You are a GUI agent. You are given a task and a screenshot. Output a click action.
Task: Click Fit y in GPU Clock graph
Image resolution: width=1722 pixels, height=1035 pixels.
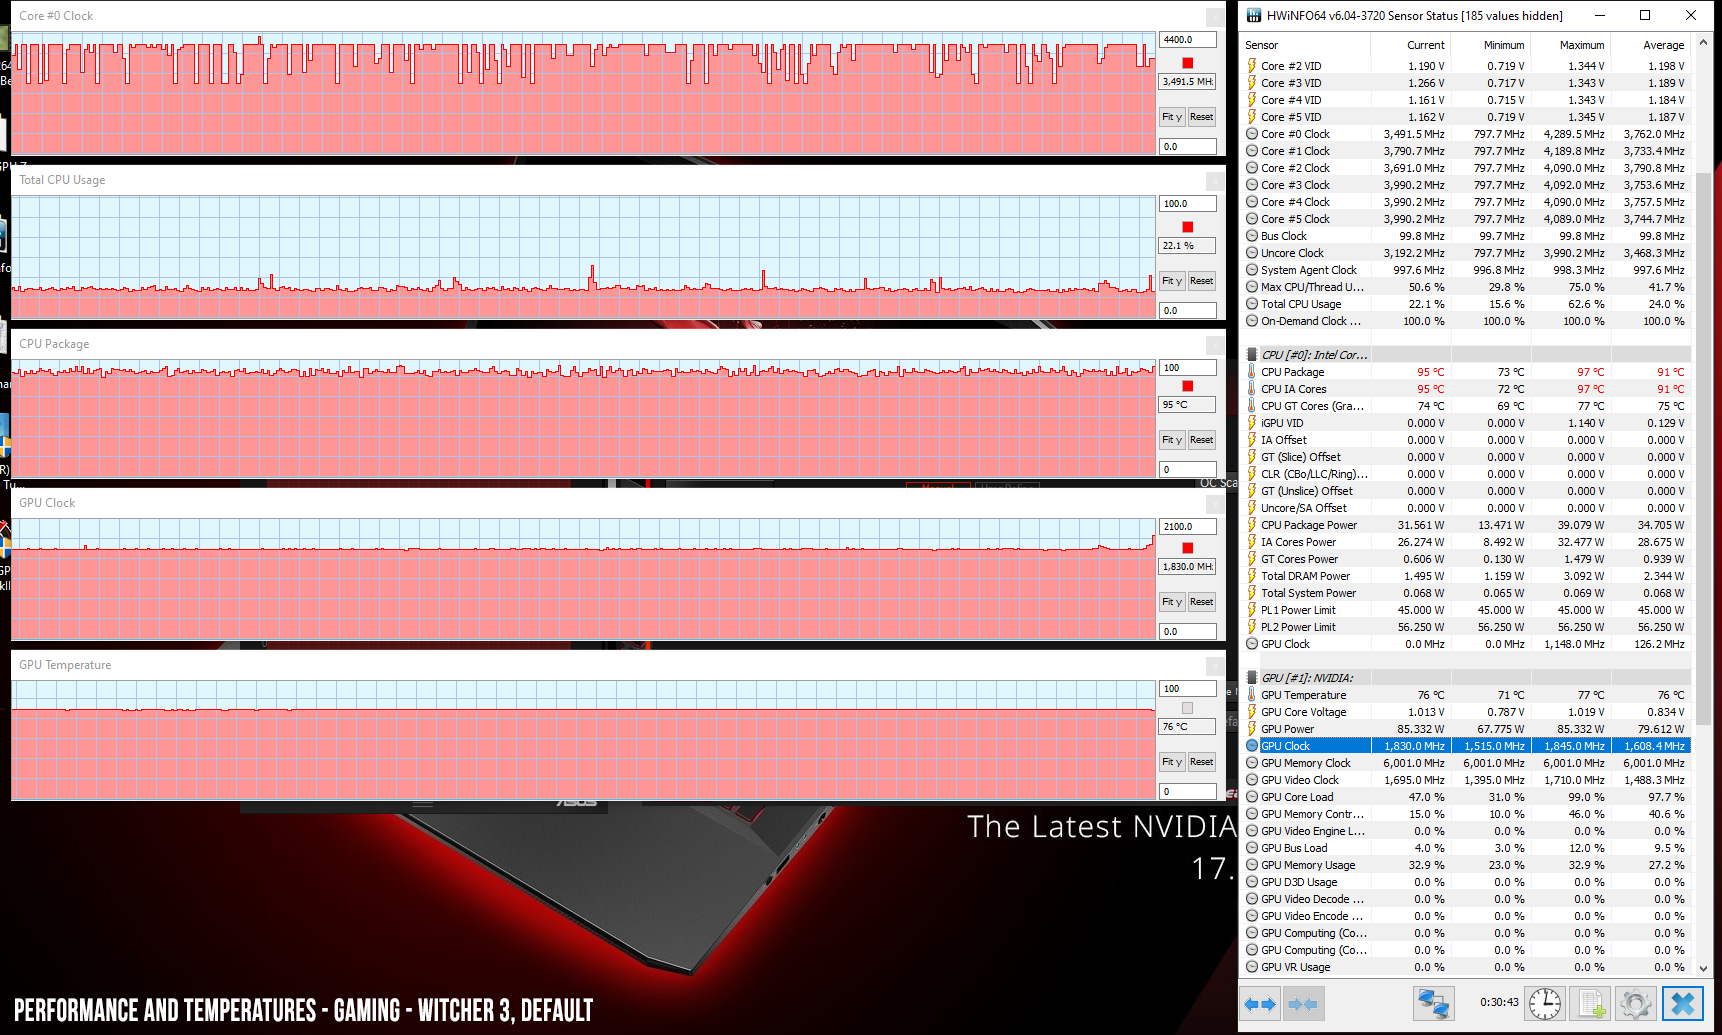[1172, 602]
